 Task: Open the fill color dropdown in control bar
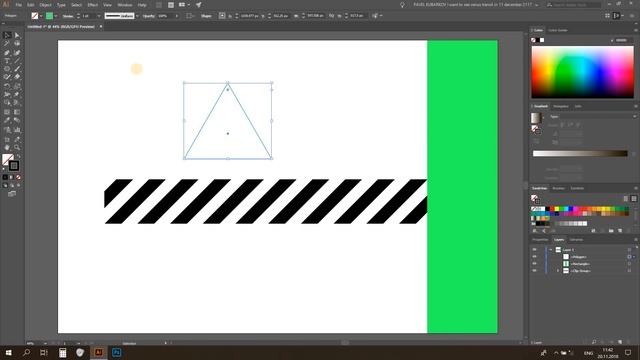41,16
